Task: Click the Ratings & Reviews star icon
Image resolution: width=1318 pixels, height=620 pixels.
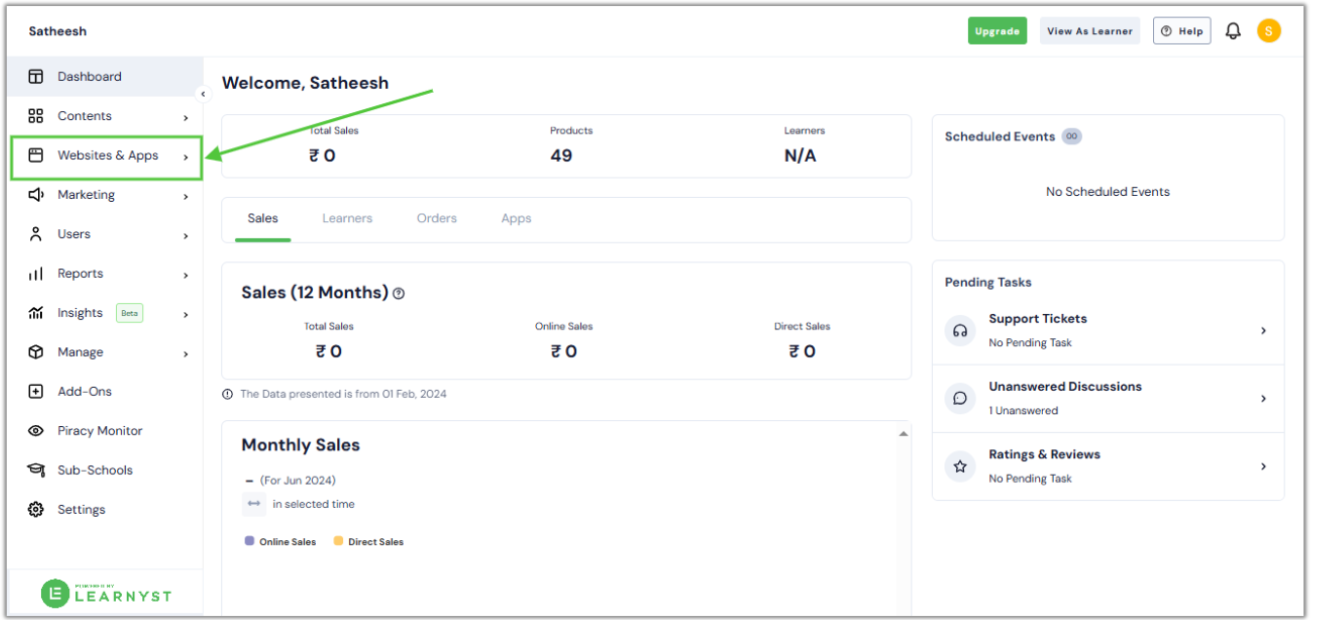Action: (x=960, y=466)
